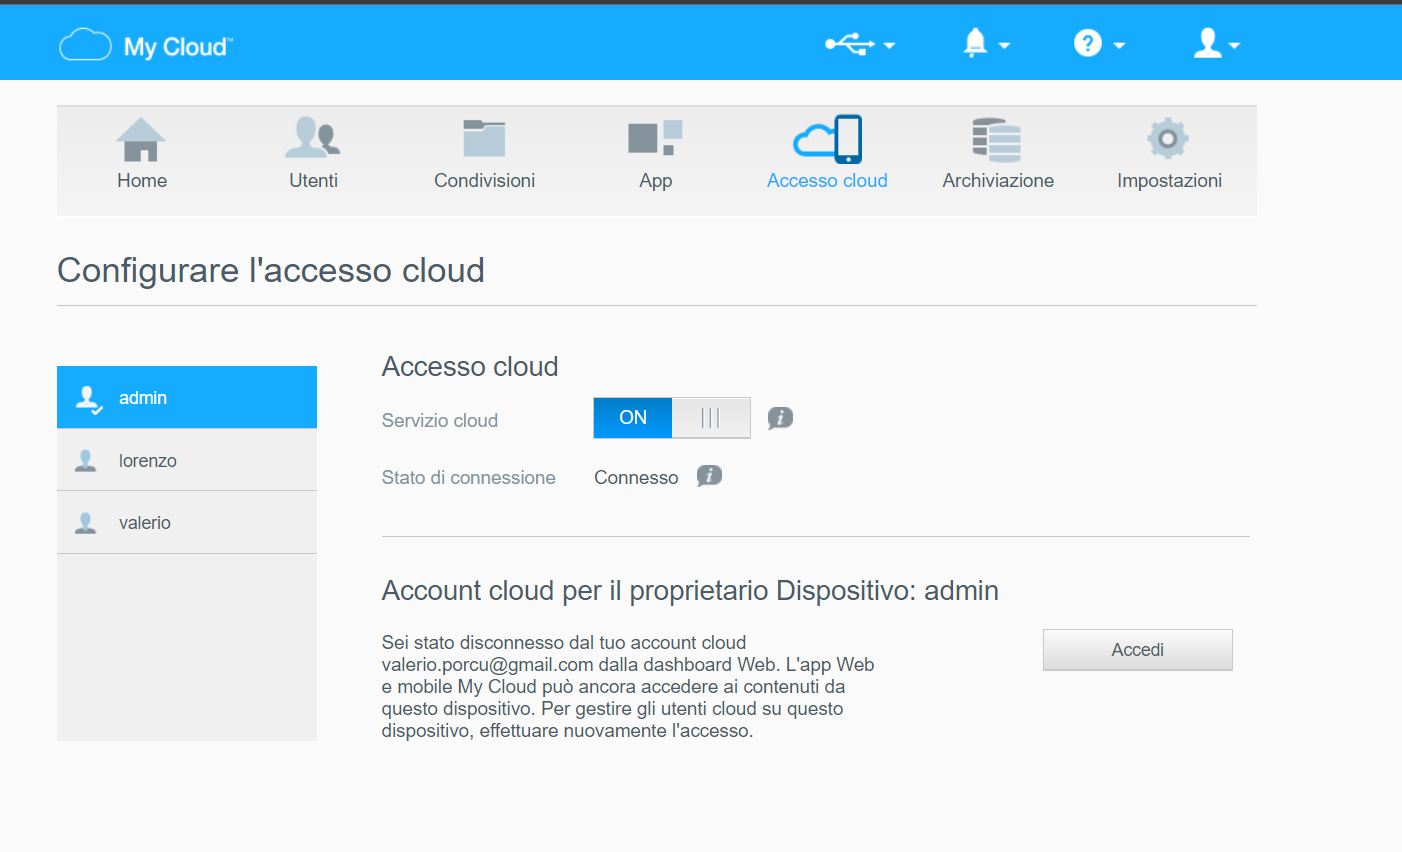The image size is (1402, 852).
Task: Open the help question mark icon
Action: [x=1088, y=43]
